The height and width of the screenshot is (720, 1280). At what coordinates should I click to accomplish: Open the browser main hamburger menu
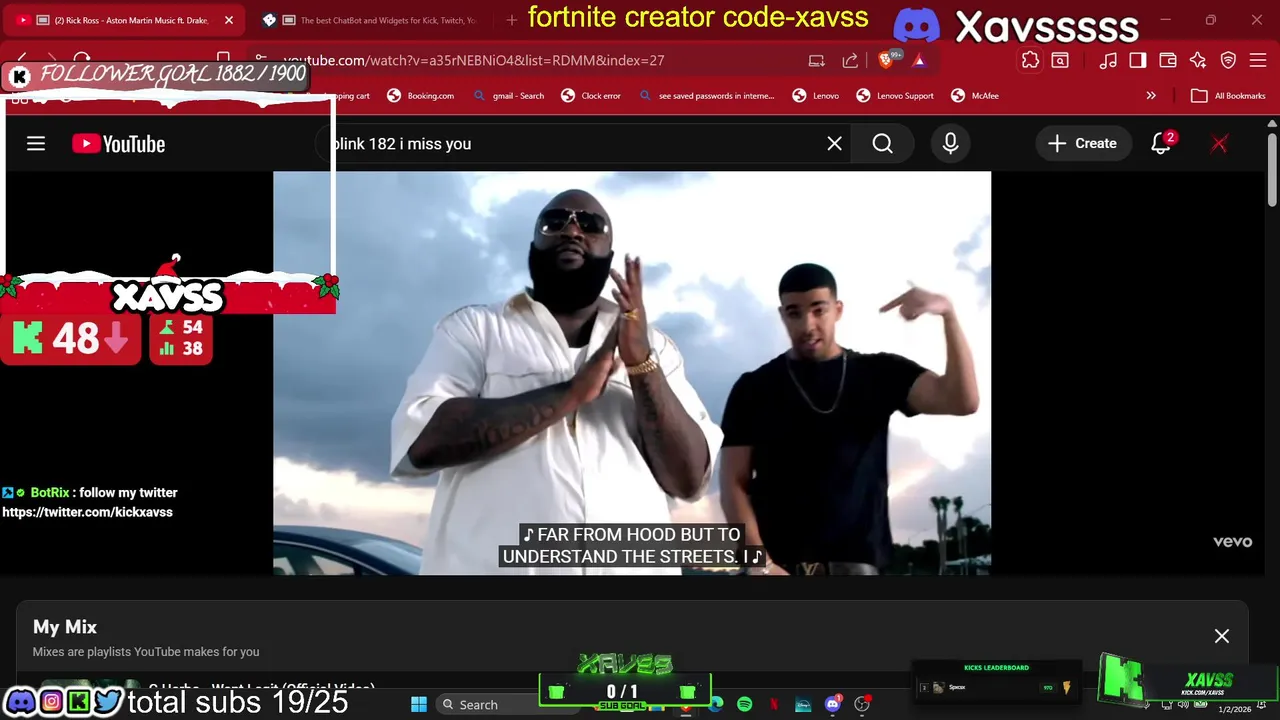pos(1259,60)
